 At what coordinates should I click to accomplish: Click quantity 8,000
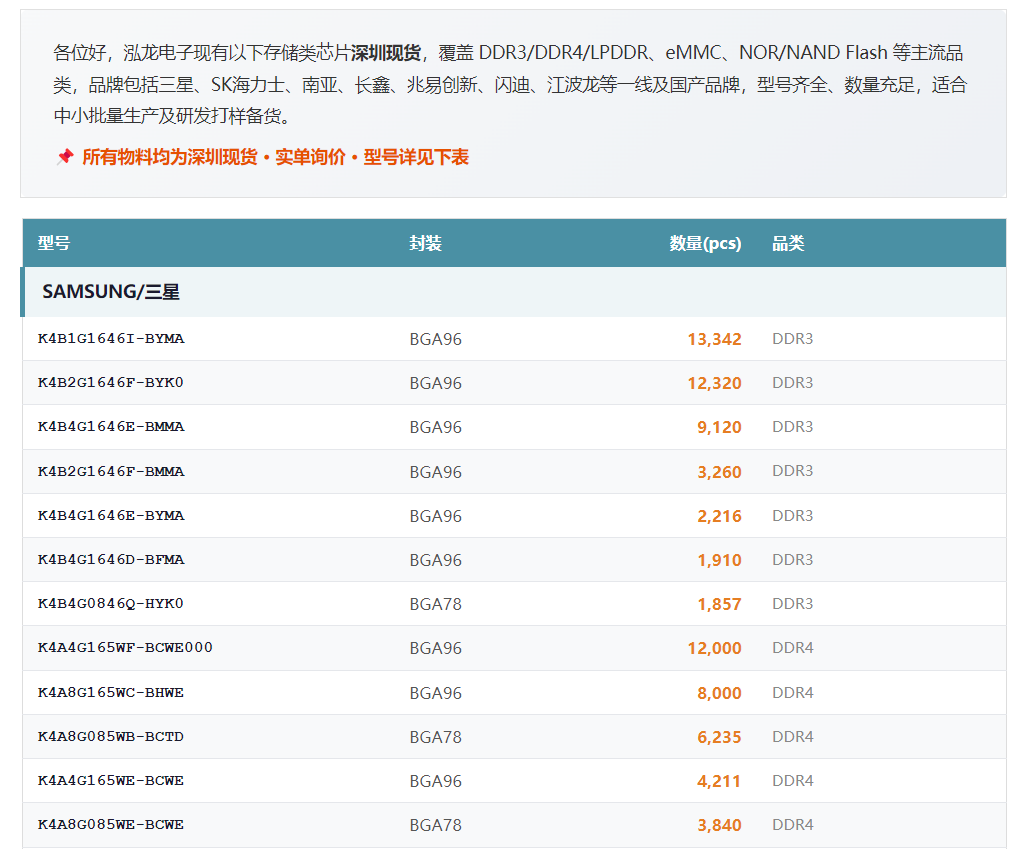coord(719,693)
